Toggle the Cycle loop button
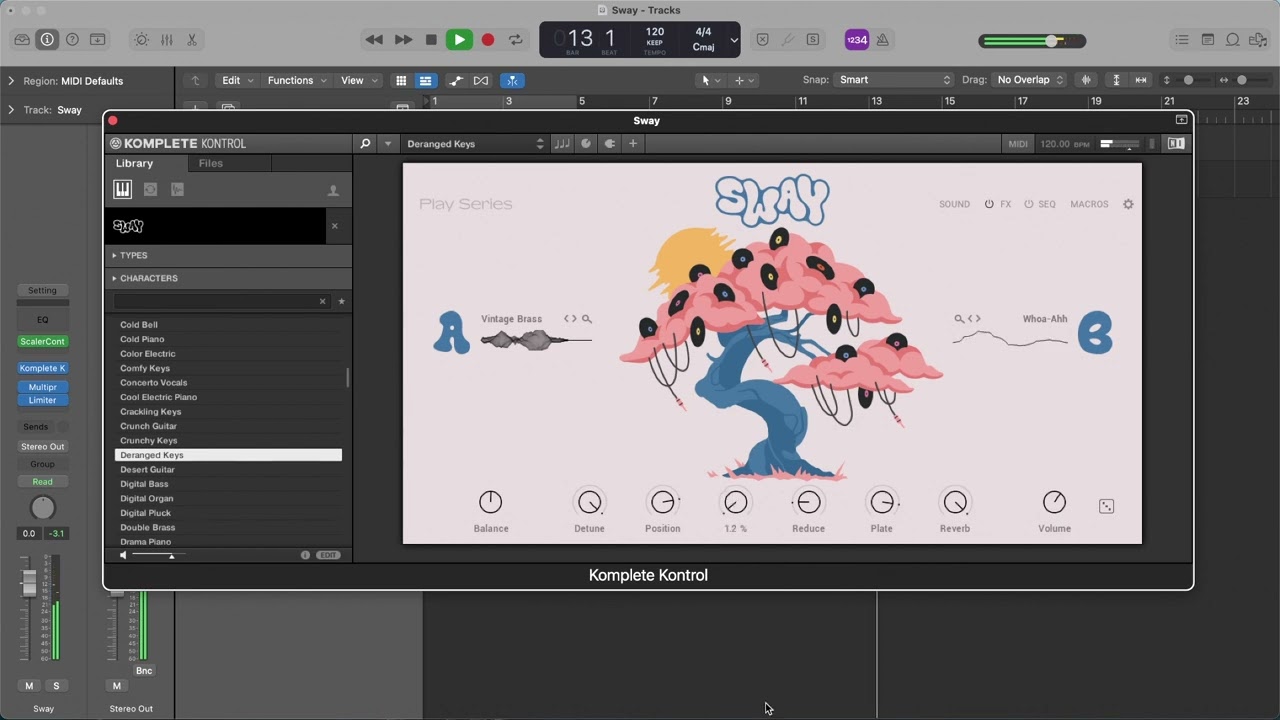 coord(516,40)
